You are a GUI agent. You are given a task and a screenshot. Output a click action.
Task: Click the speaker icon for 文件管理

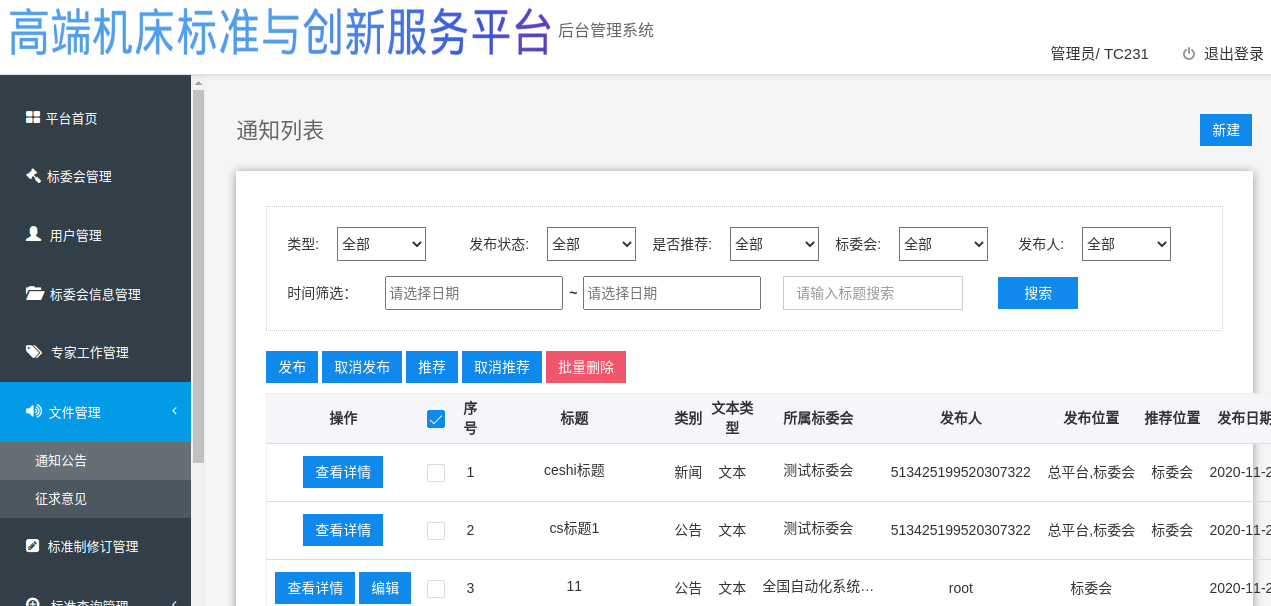point(33,411)
